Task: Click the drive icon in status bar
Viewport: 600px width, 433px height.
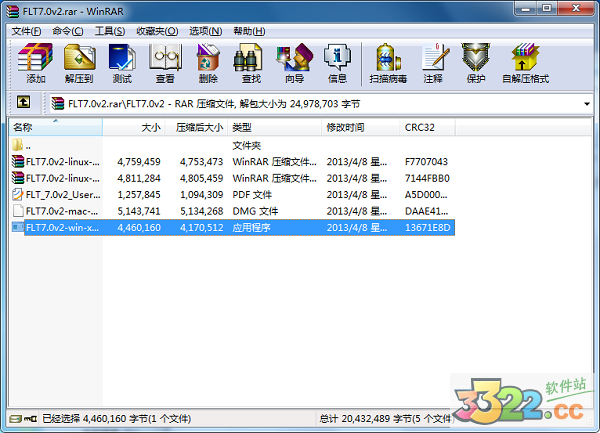Action: 15,419
